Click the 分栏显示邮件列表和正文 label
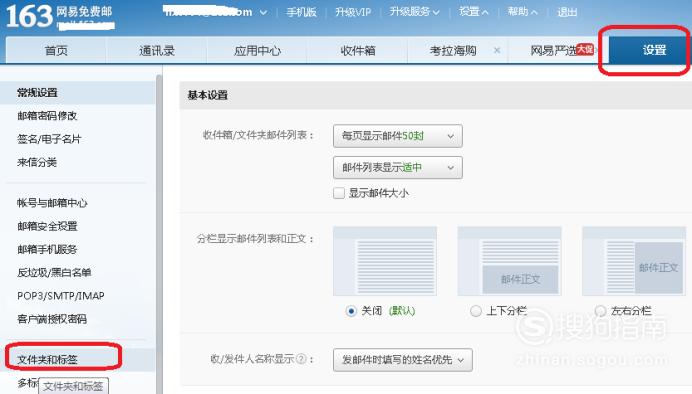 pos(255,239)
